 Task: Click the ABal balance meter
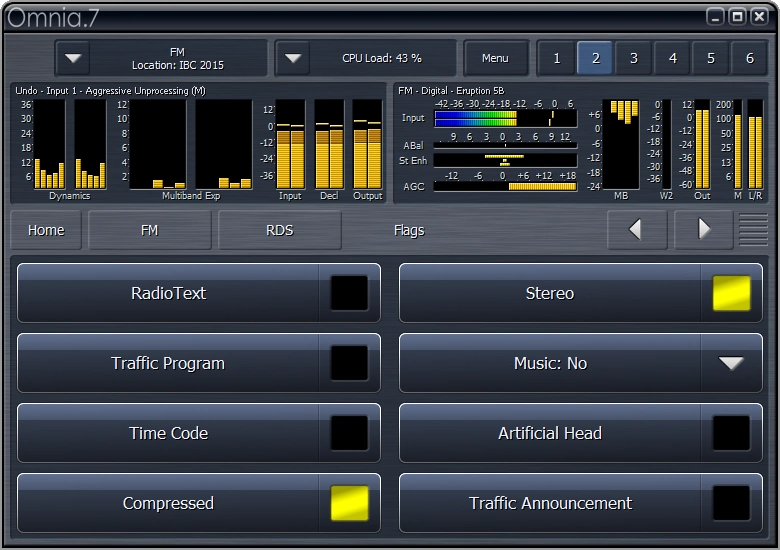pyautogui.click(x=505, y=145)
